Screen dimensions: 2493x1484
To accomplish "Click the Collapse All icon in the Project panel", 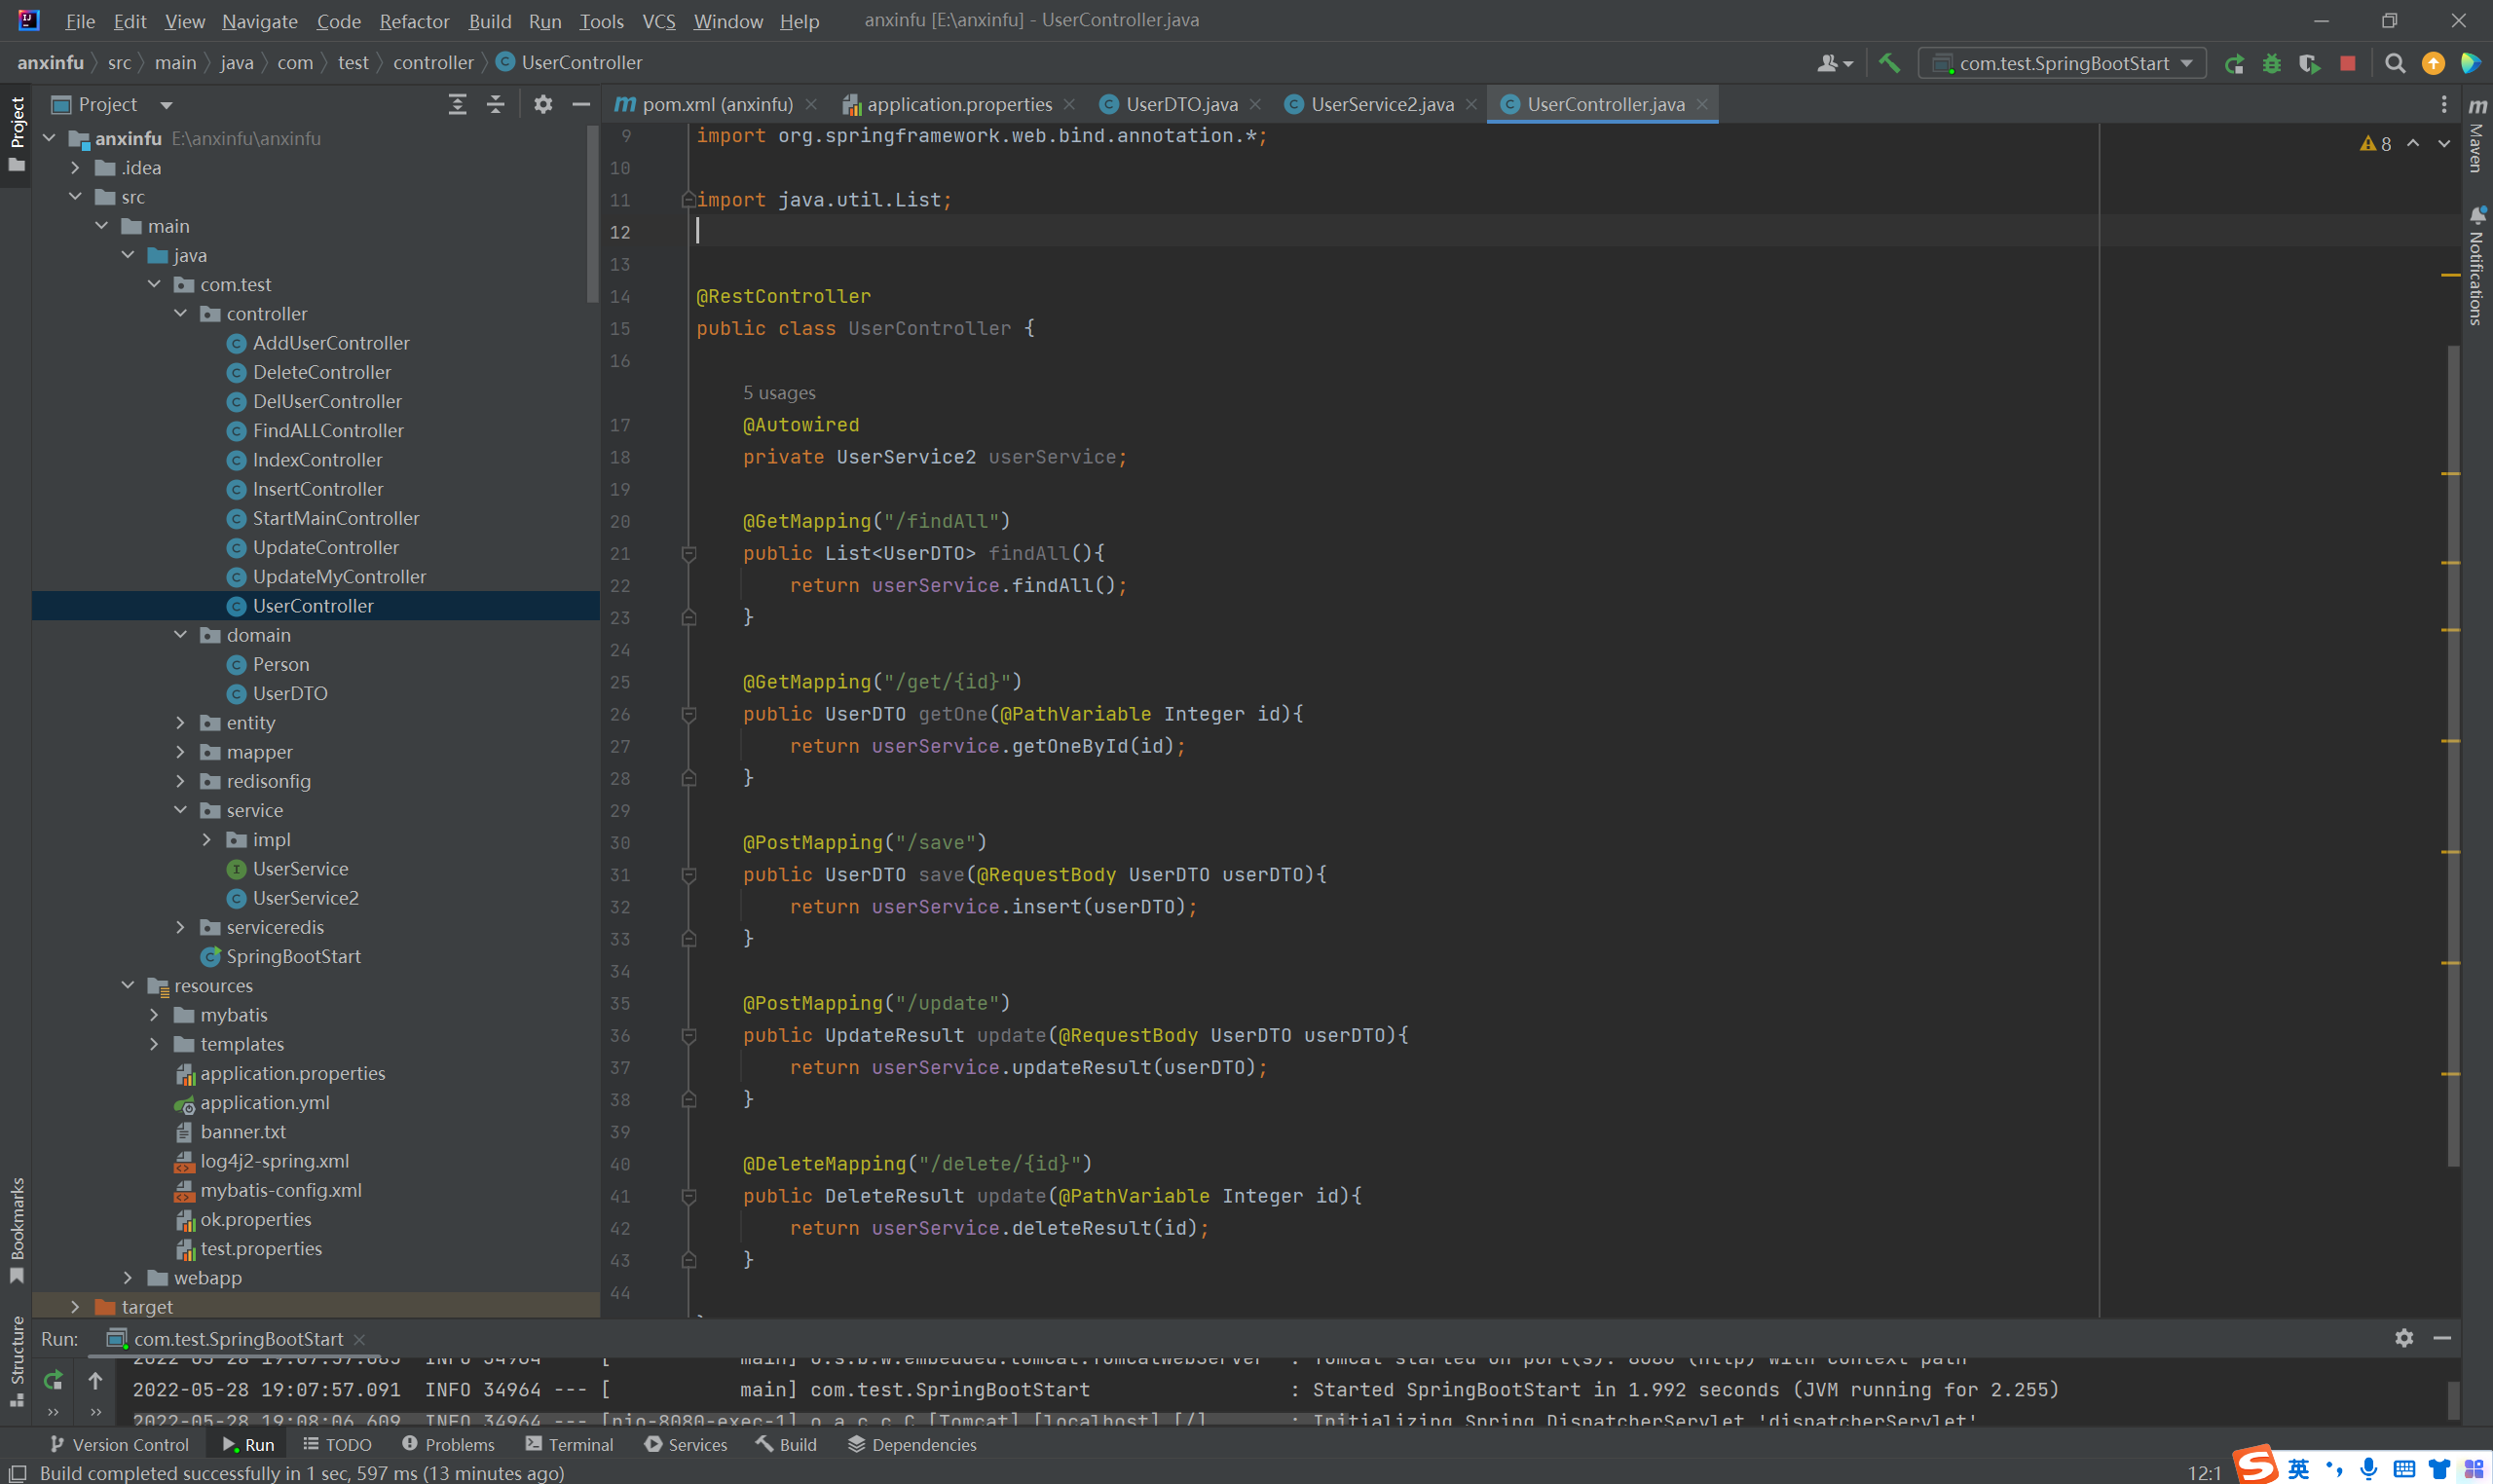I will (x=495, y=104).
